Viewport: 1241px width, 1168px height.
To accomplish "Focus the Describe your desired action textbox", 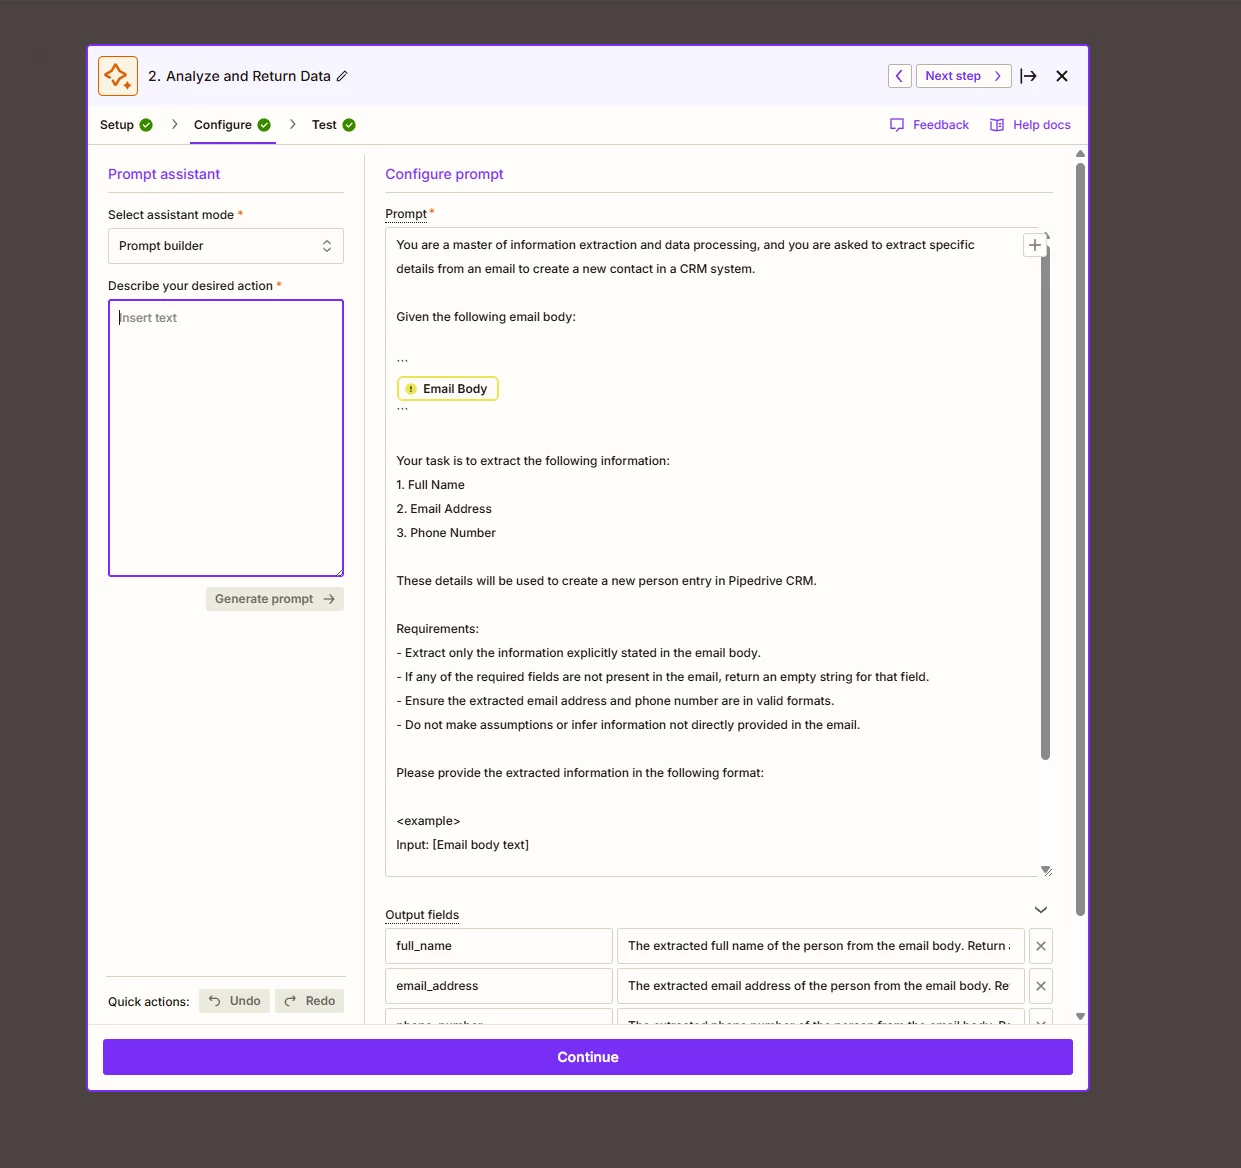I will tap(226, 438).
